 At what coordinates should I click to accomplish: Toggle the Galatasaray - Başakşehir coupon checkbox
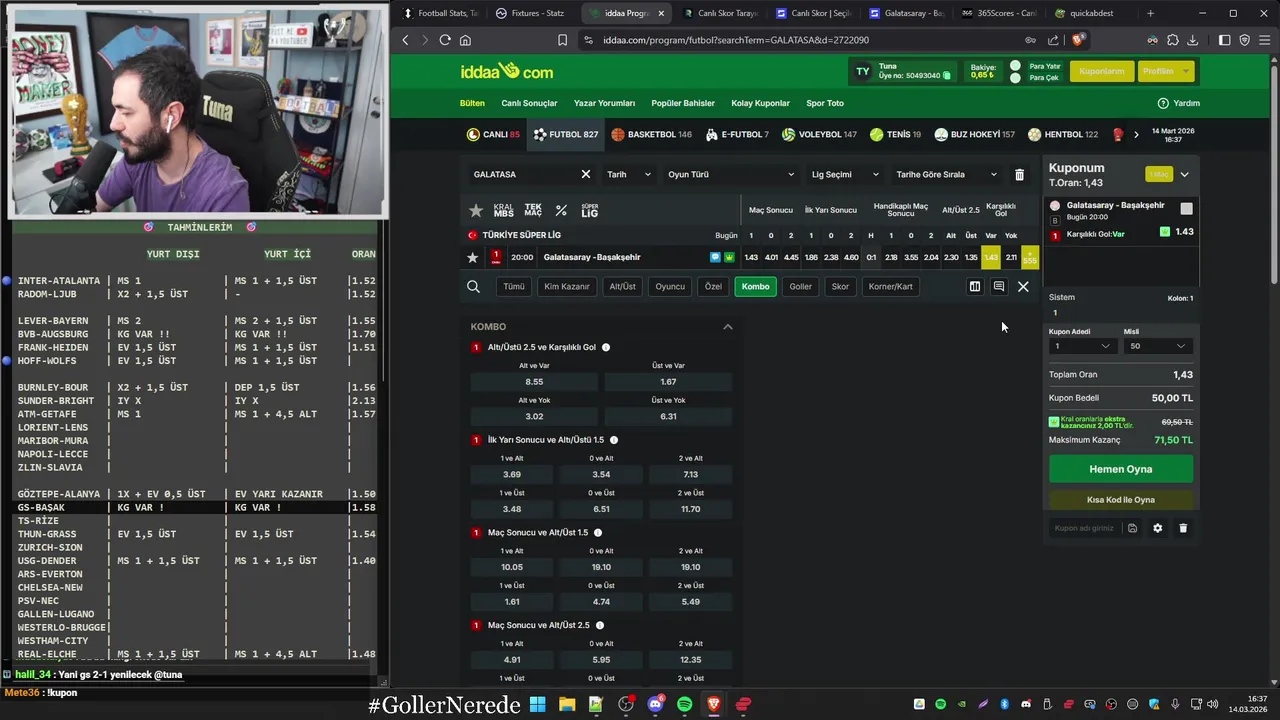tap(1186, 209)
